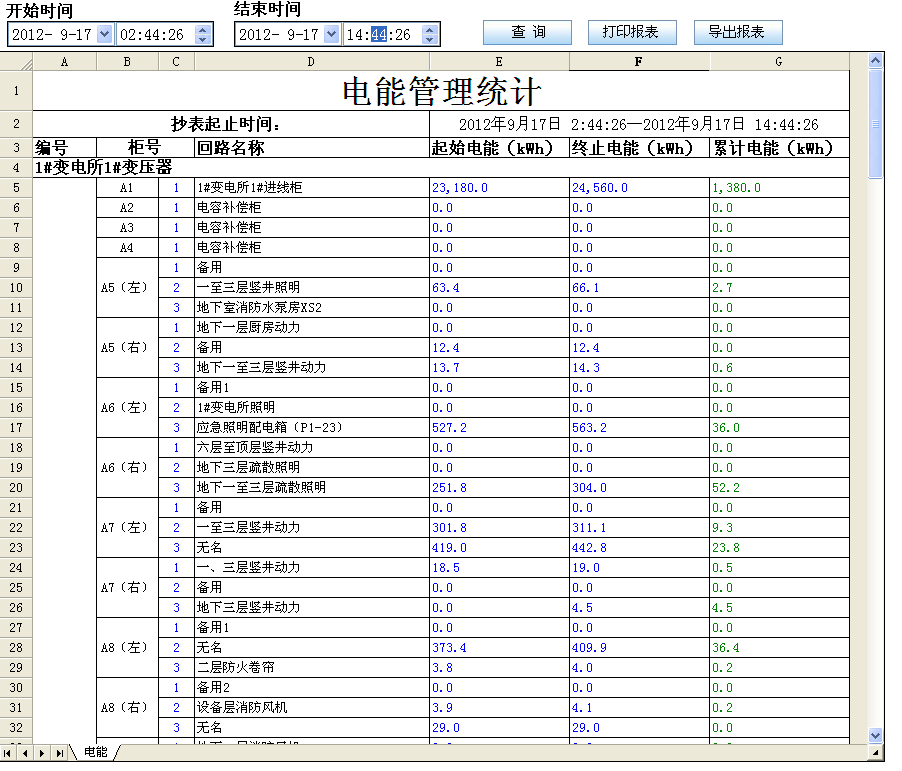Switch to the 电能 sheet tab
902x771 pixels.
(96, 752)
